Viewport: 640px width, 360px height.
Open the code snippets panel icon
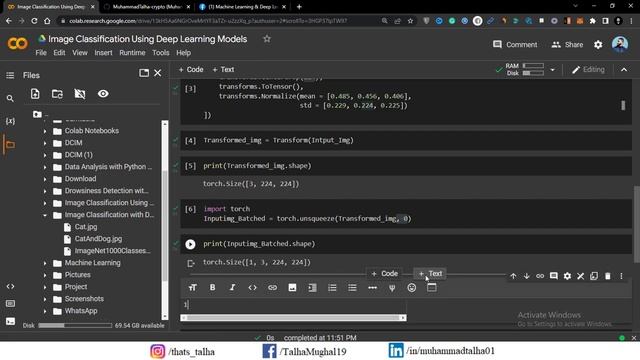pos(10,287)
